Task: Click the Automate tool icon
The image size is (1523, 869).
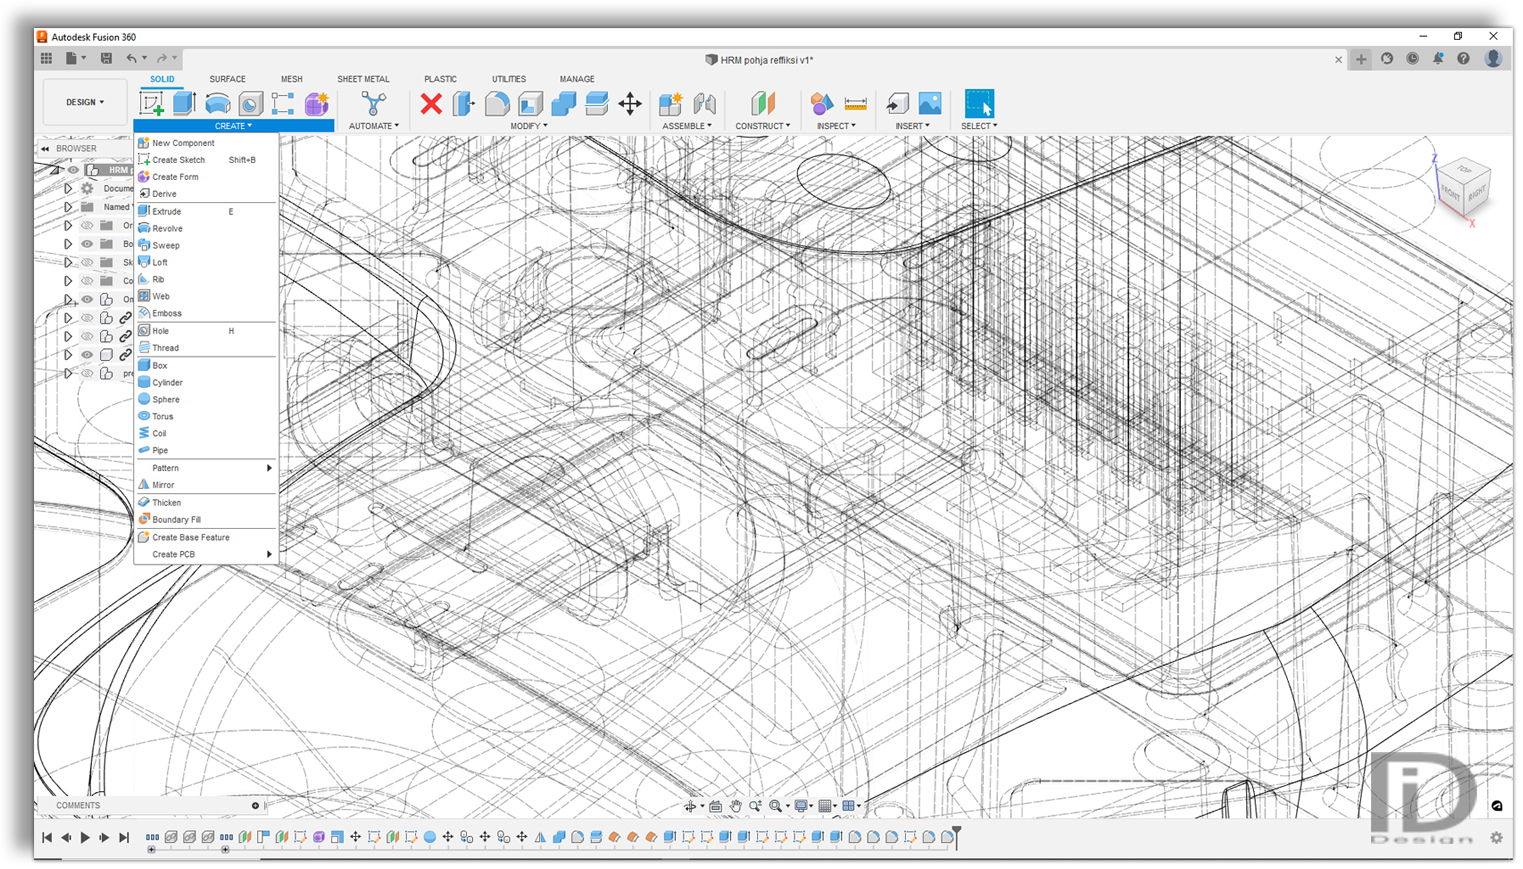Action: (x=373, y=104)
